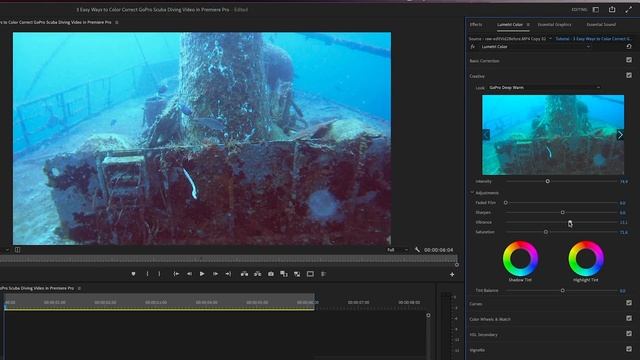The height and width of the screenshot is (360, 640).
Task: Toggle the HSL Secondary checkbox
Action: pos(629,334)
